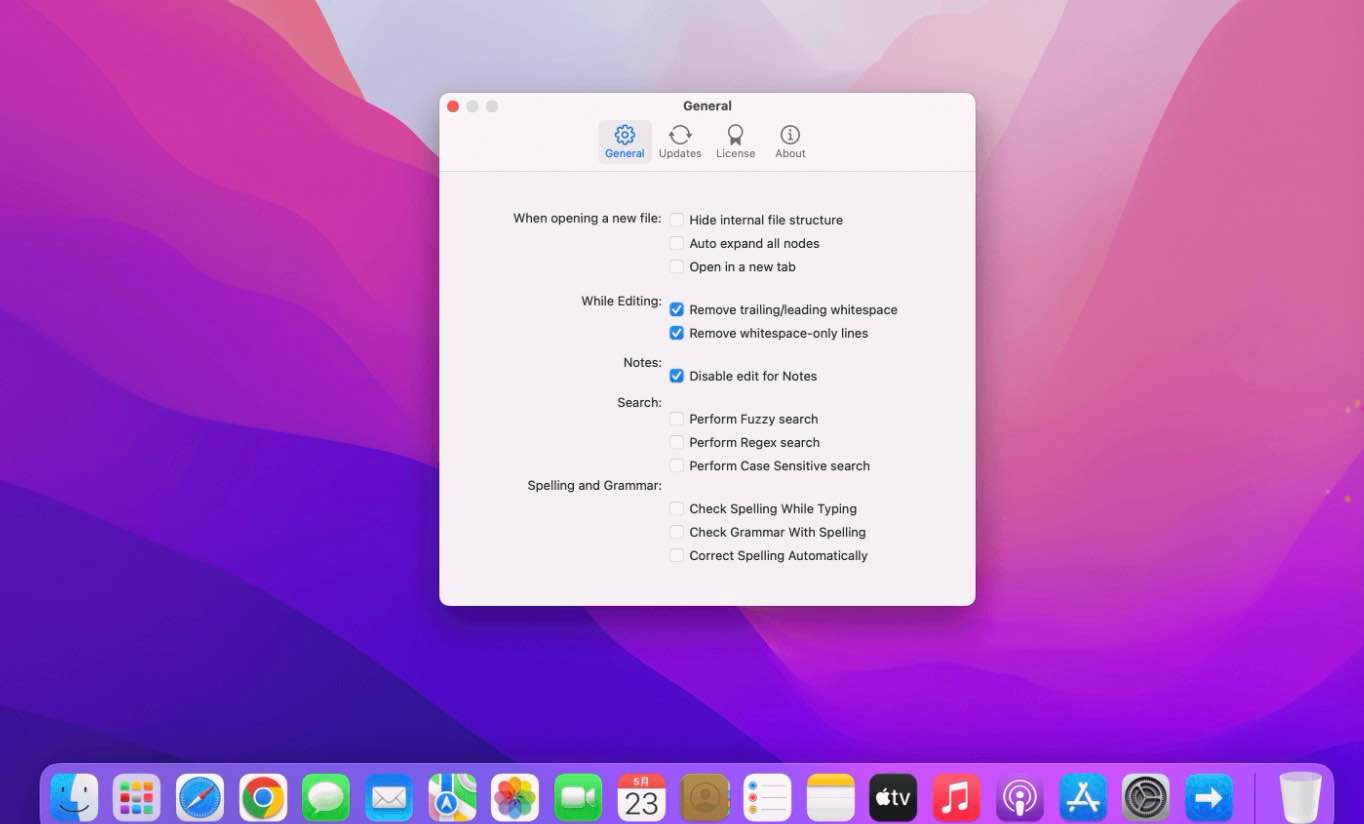Turn on Perform Fuzzy search
Viewport: 1364px width, 824px height.
pos(677,419)
